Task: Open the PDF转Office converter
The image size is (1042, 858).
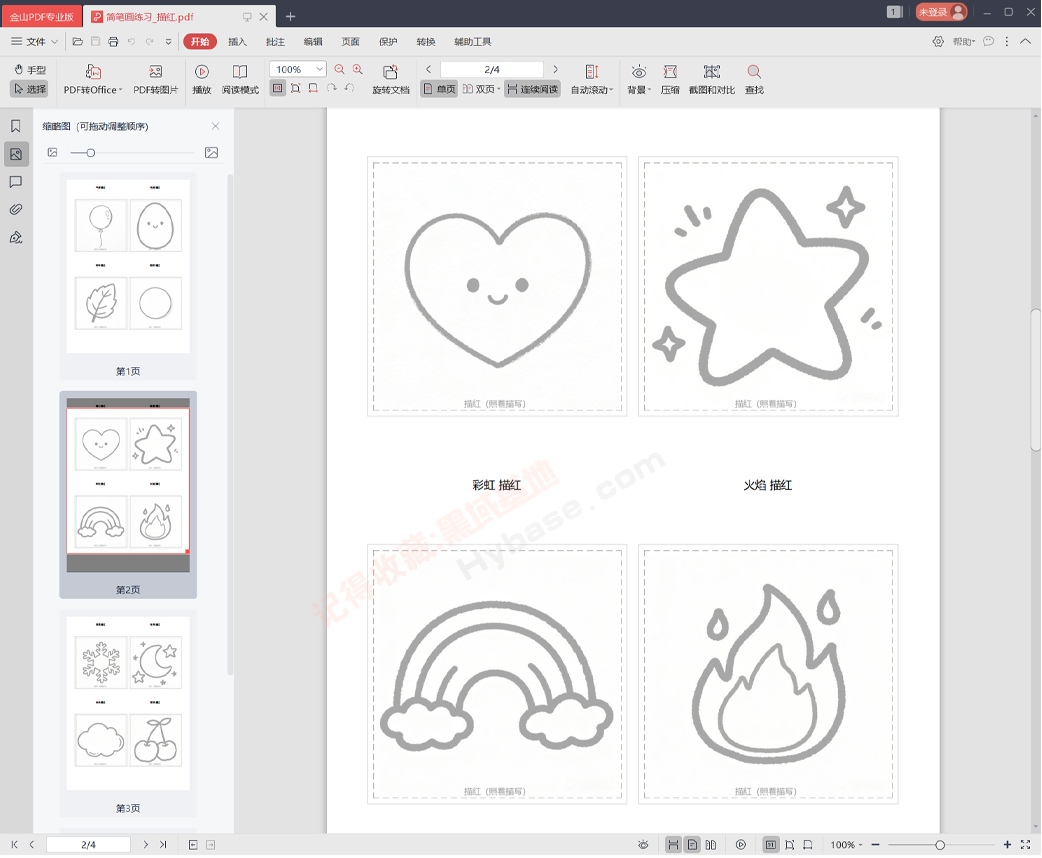Action: (x=92, y=80)
